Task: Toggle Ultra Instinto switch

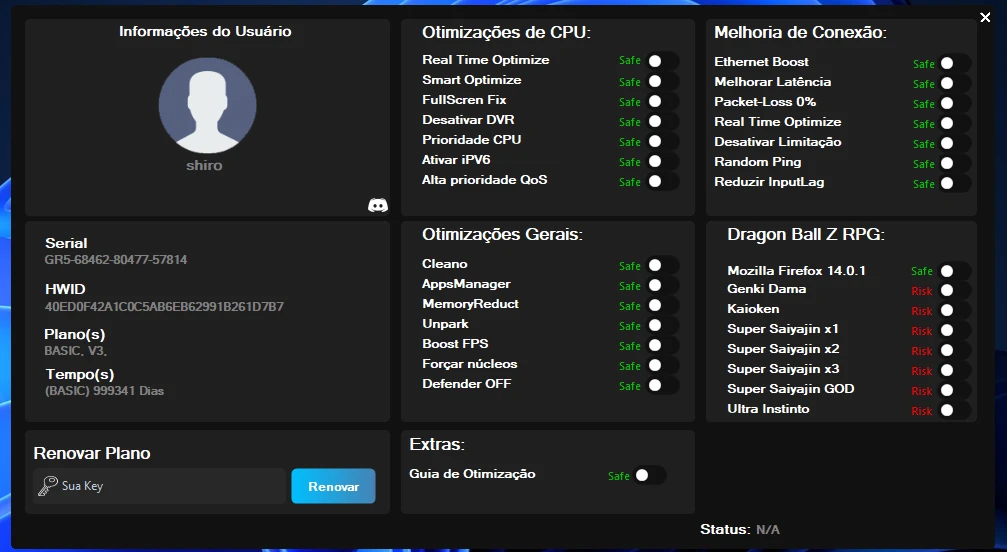Action: 954,410
